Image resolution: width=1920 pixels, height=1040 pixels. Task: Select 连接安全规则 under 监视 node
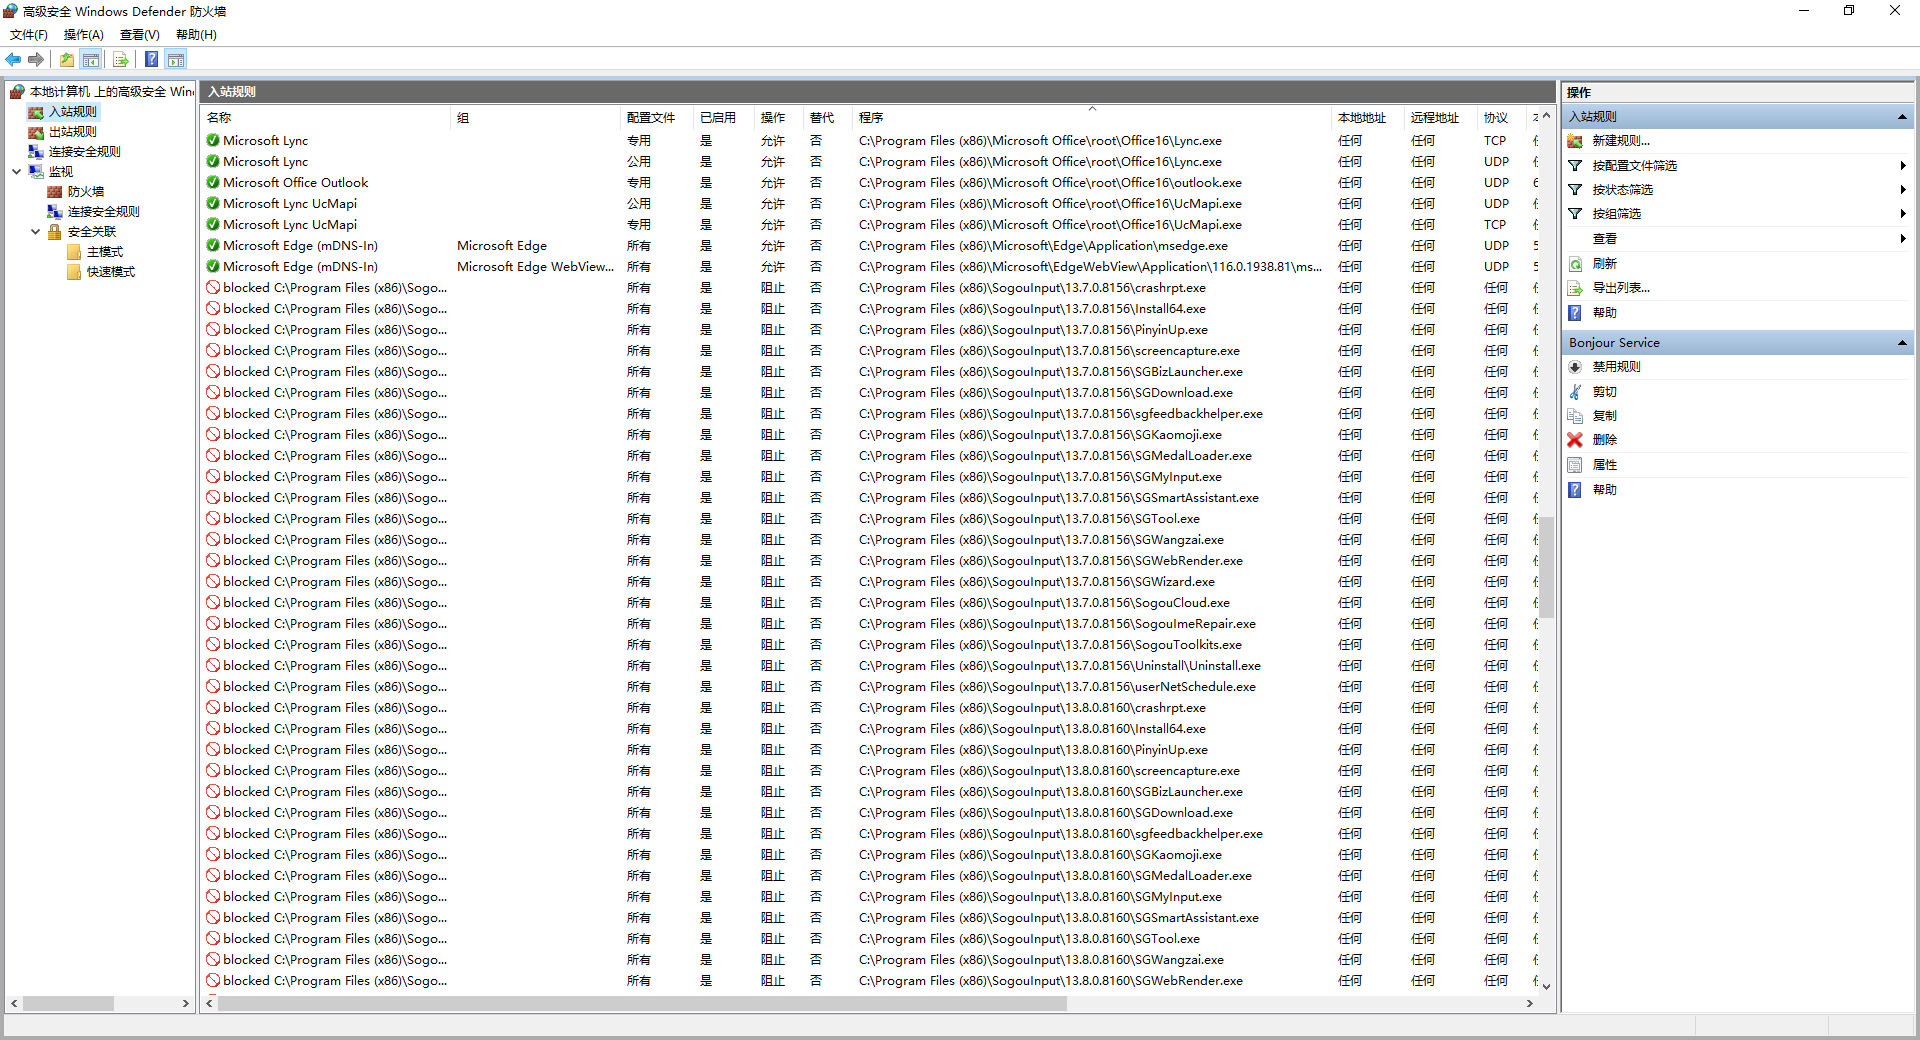(104, 212)
